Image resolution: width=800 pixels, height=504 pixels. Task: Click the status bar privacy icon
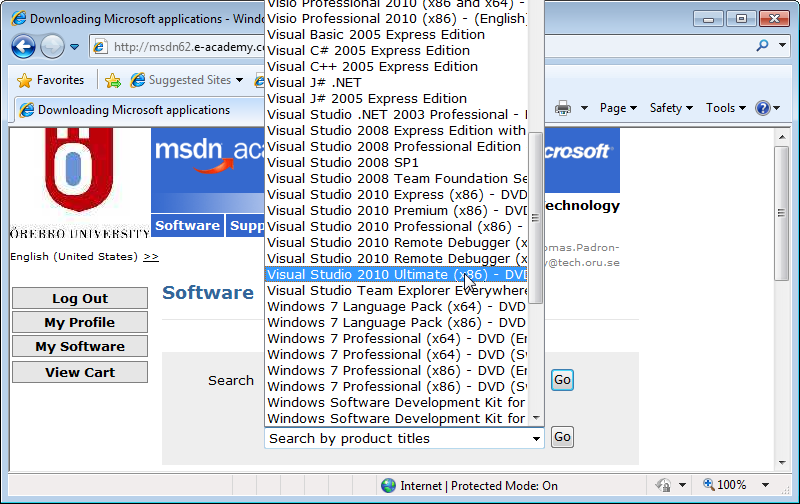pos(663,485)
